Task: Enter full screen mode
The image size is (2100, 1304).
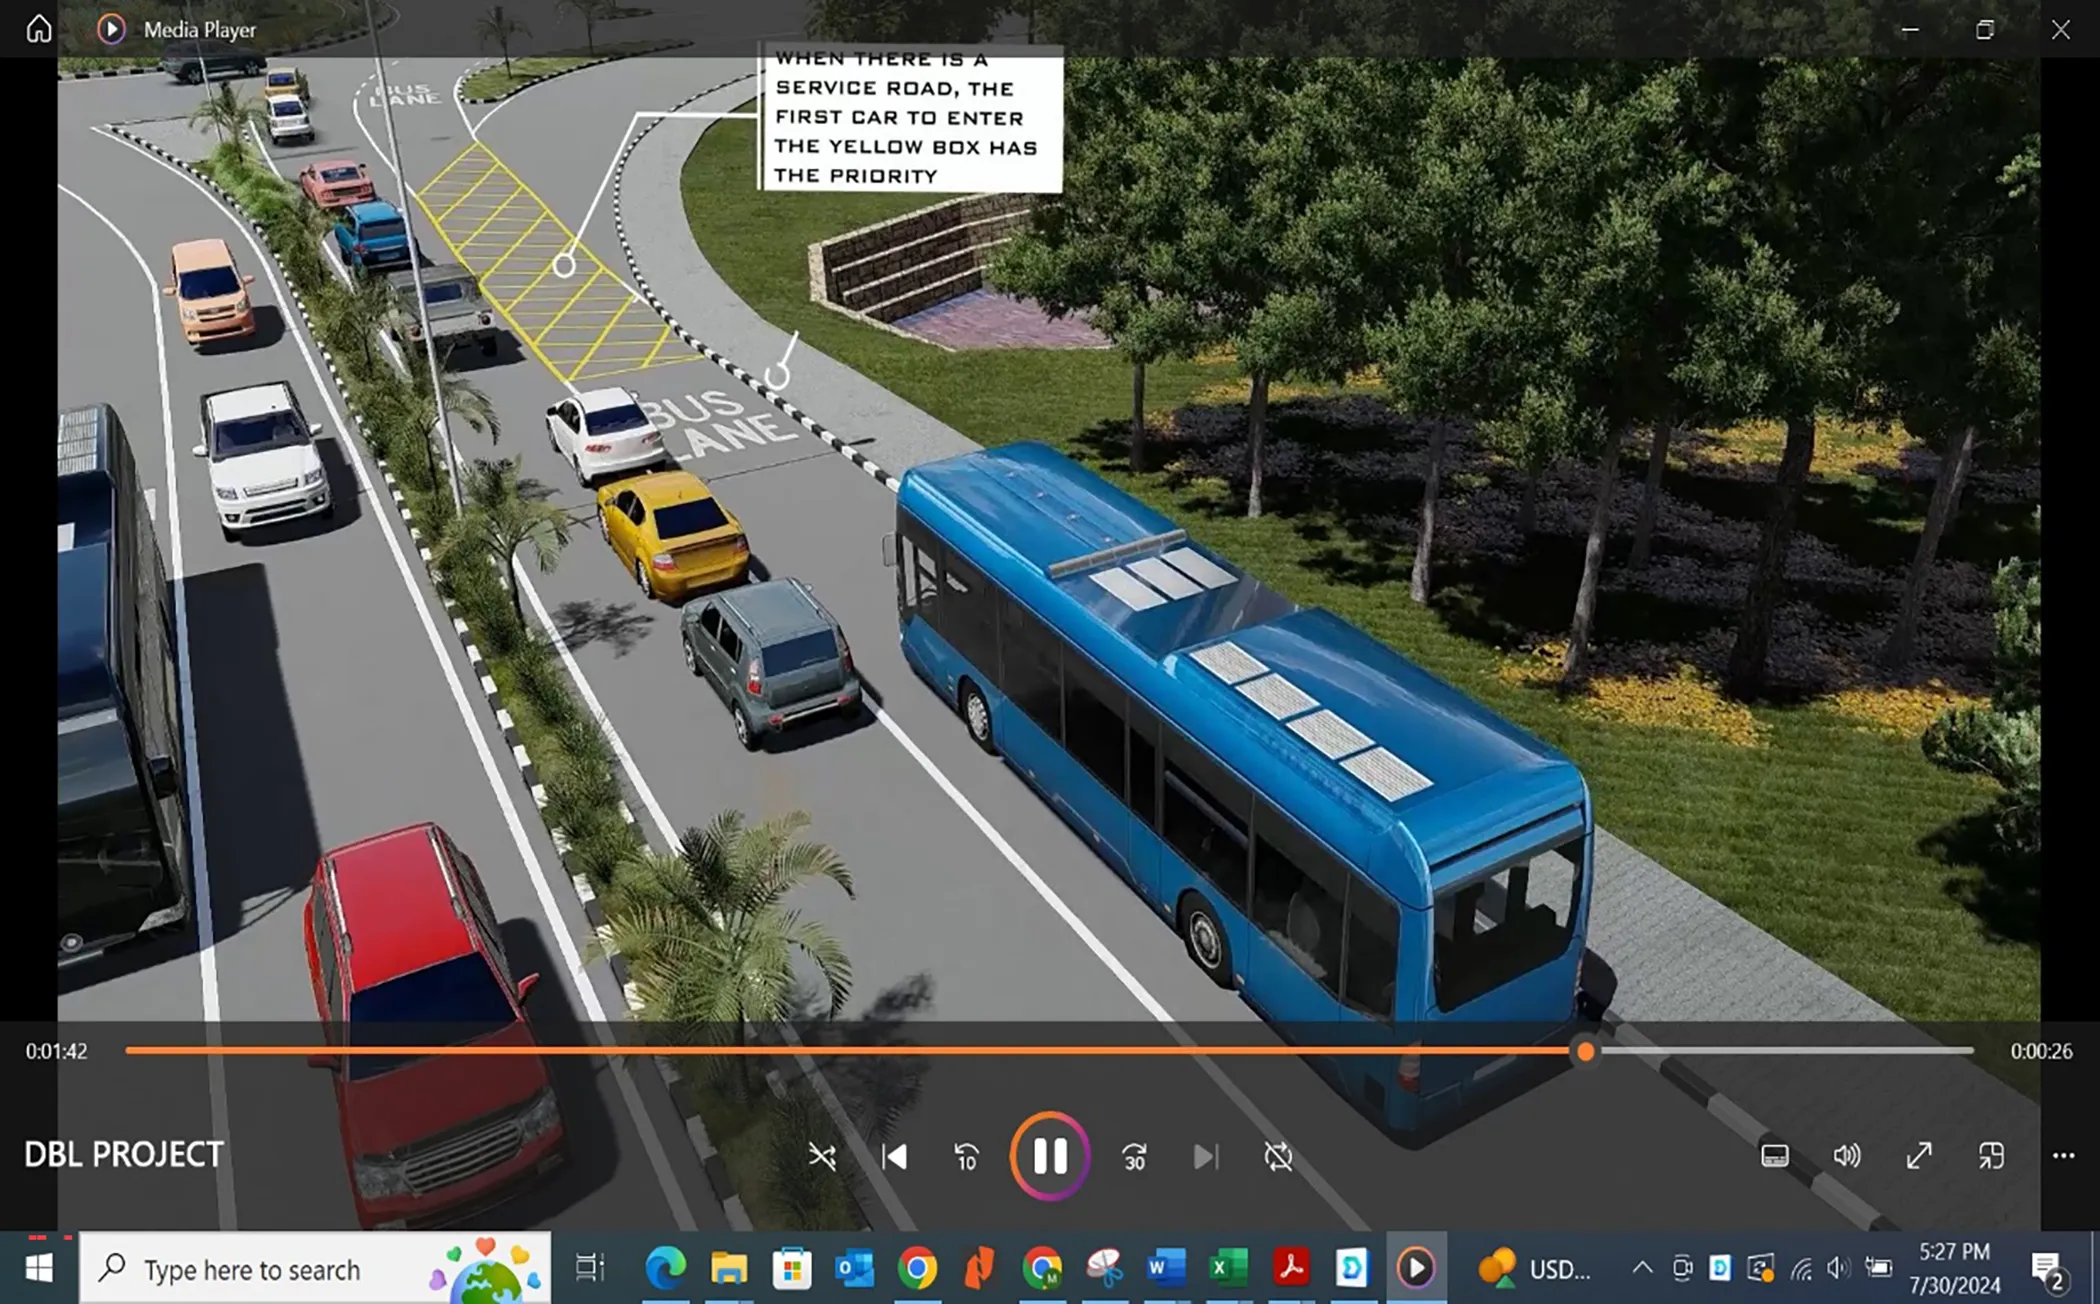Action: (1918, 1156)
